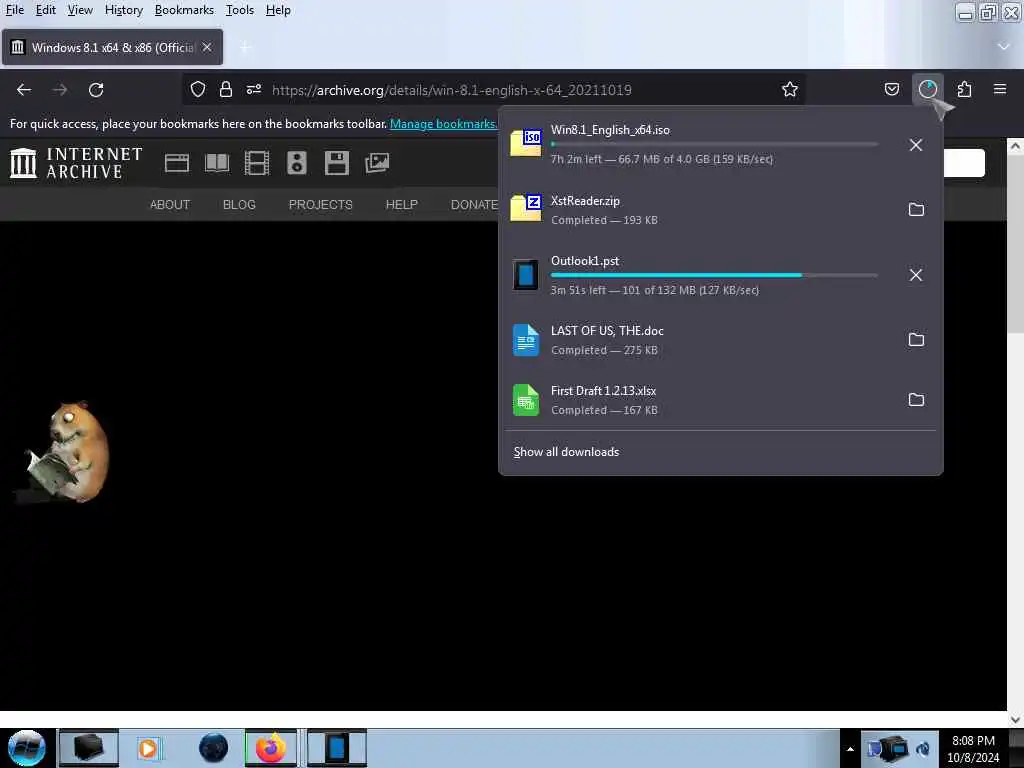Click the Outlook1.pst file icon

(x=526, y=274)
